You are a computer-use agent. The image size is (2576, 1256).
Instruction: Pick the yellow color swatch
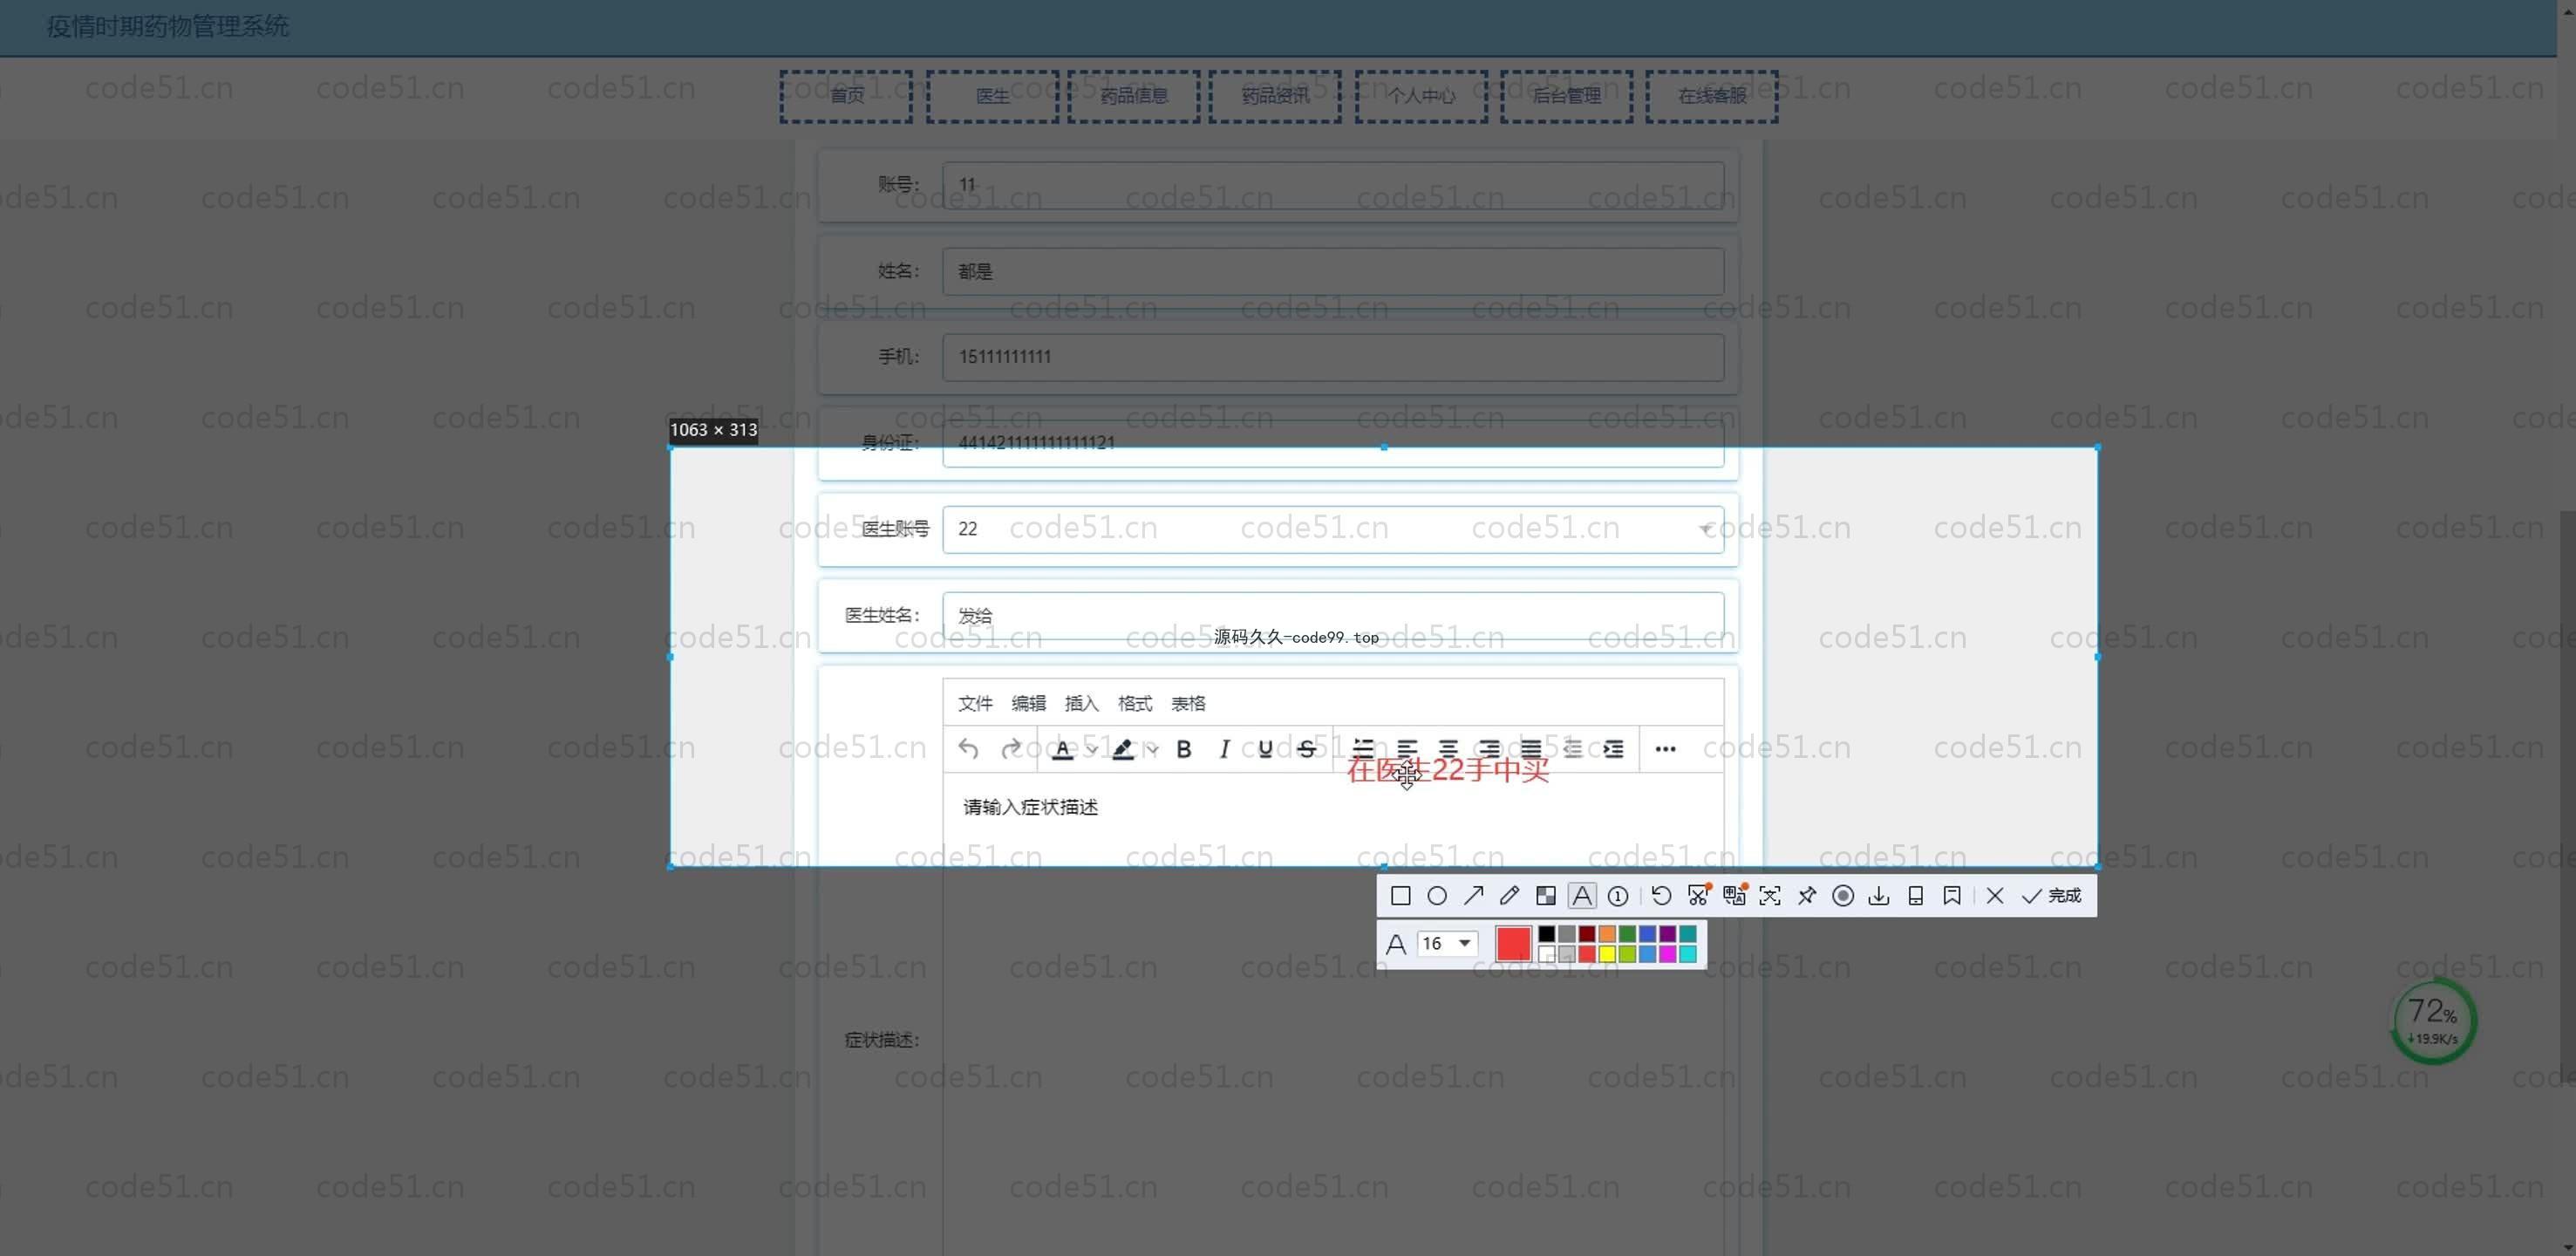pyautogui.click(x=1607, y=954)
